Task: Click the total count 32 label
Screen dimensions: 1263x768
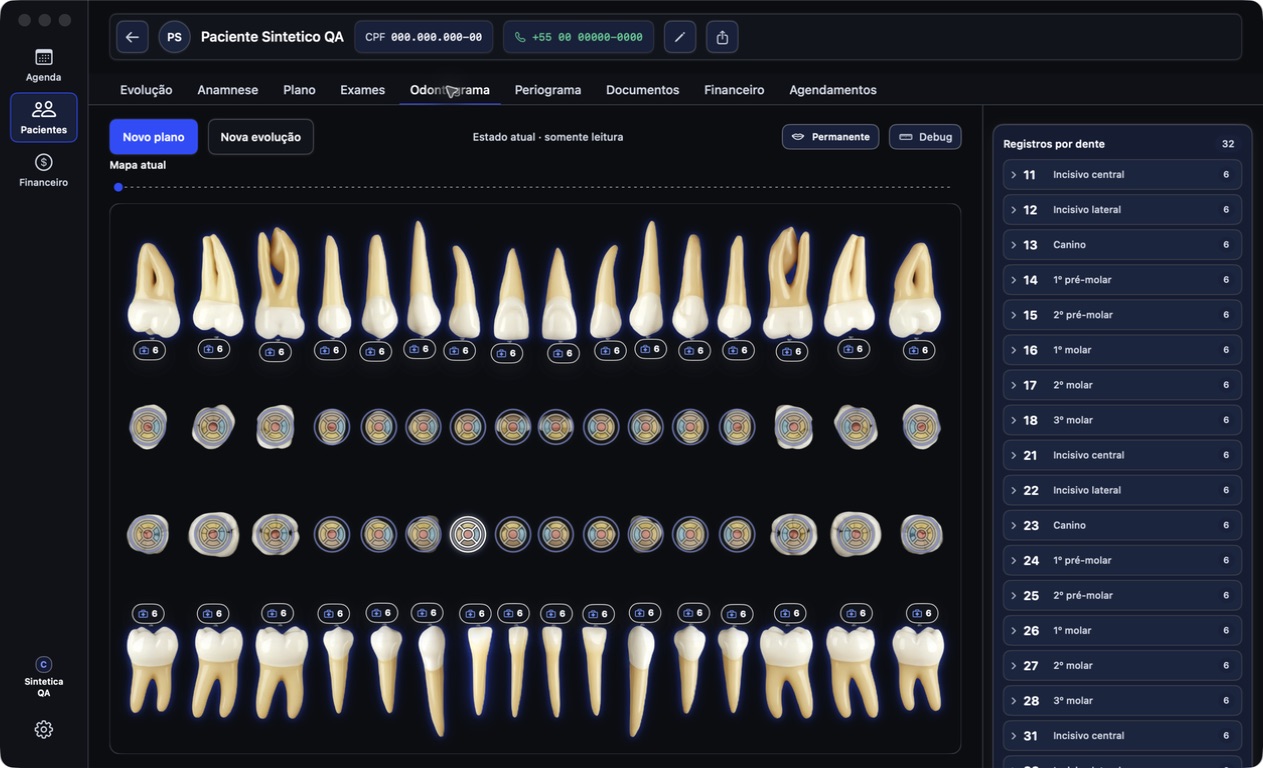Action: point(1228,144)
